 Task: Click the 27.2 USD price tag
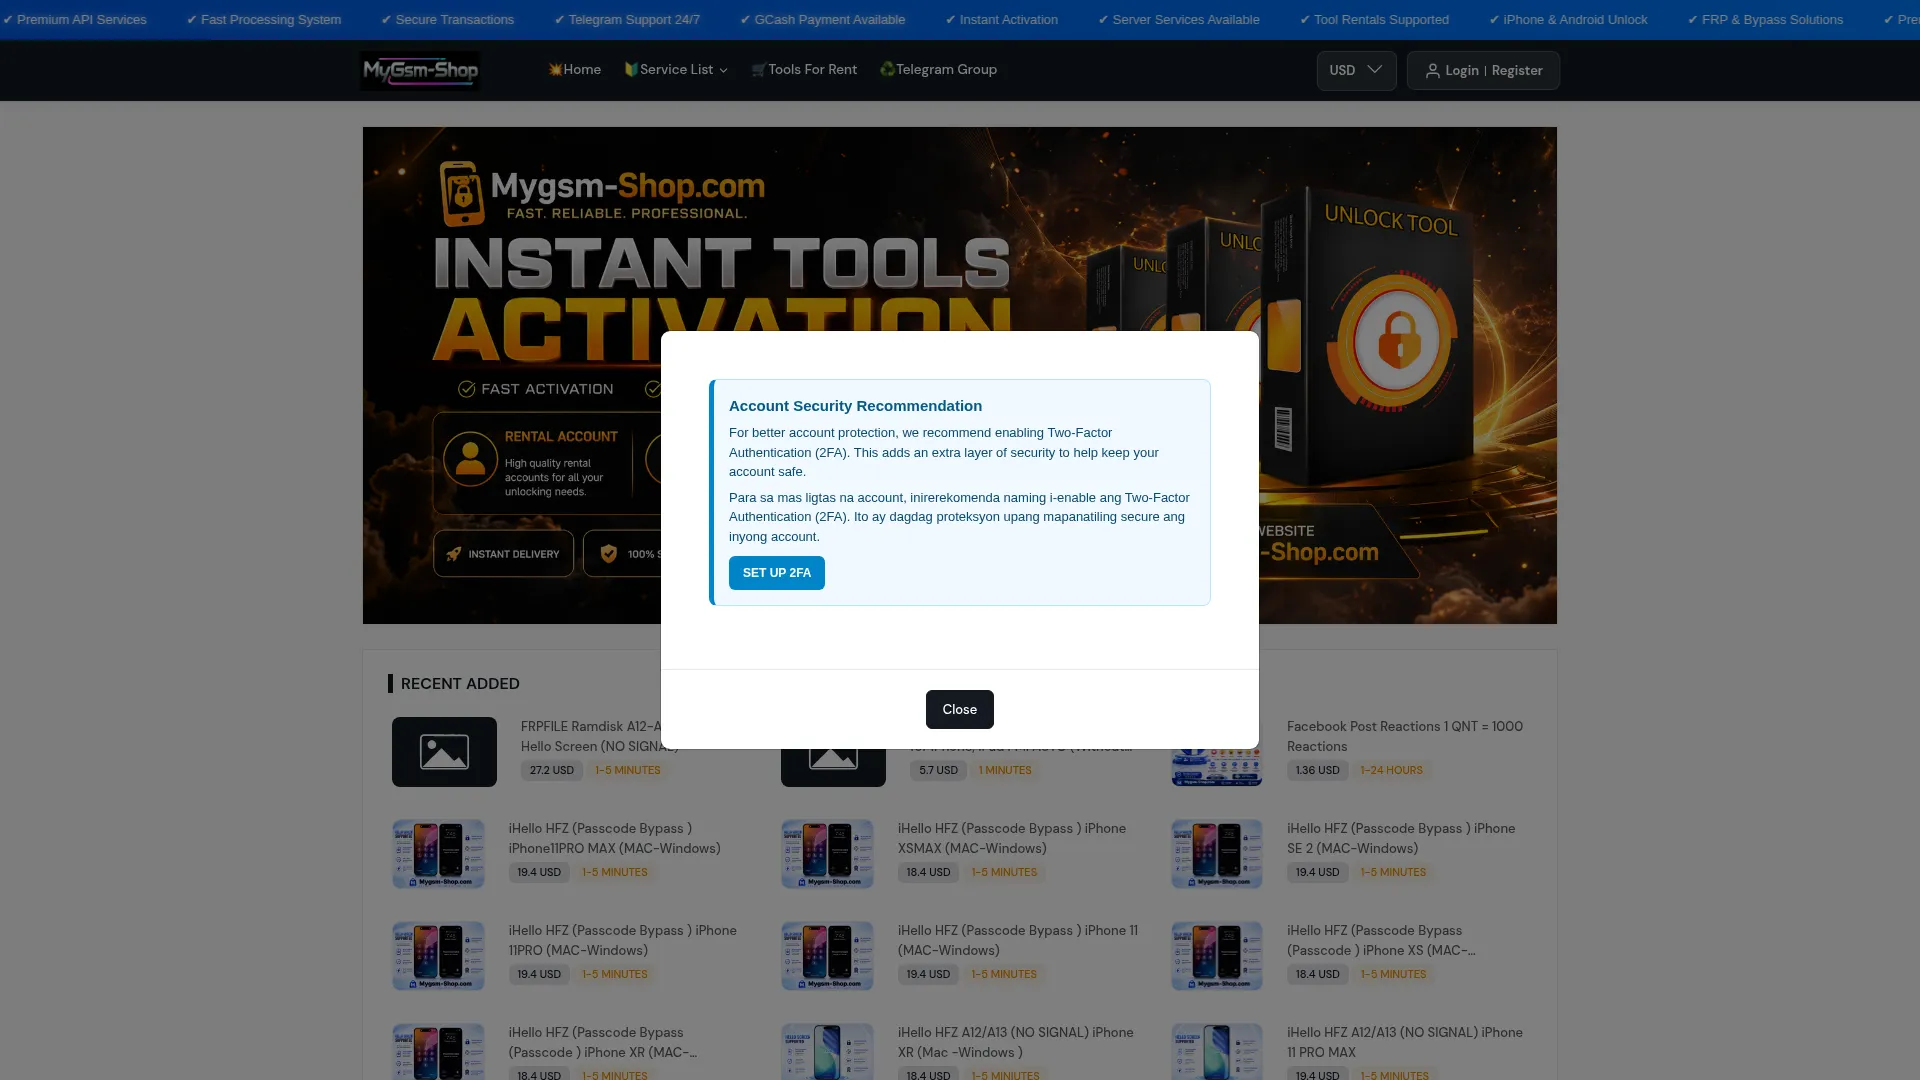coord(551,770)
